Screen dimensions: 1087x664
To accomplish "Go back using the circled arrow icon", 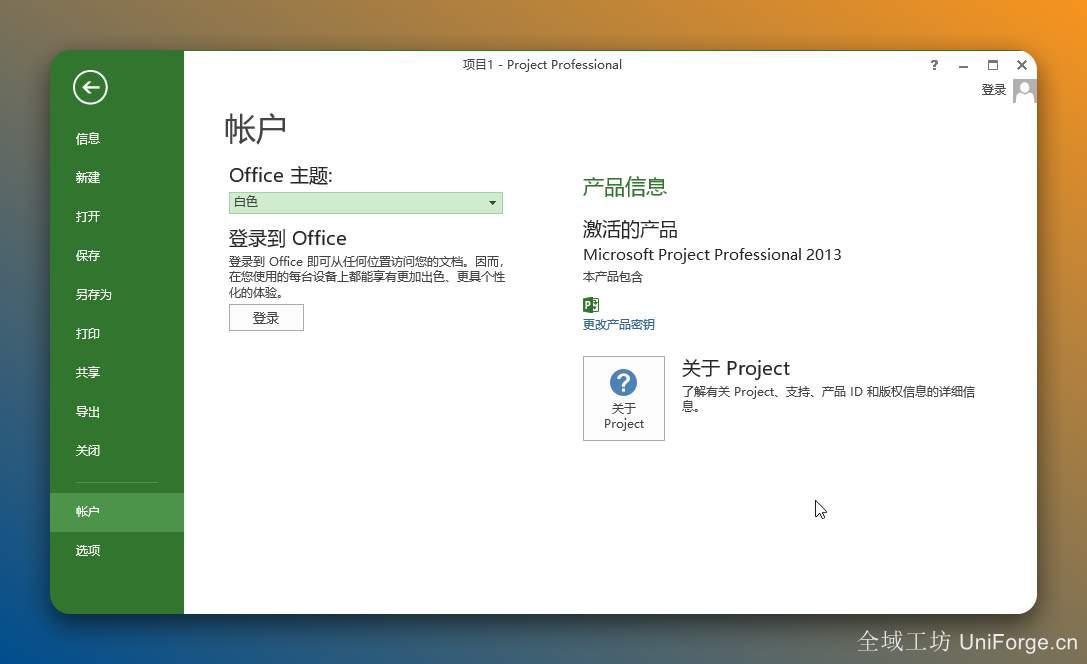I will [x=90, y=87].
